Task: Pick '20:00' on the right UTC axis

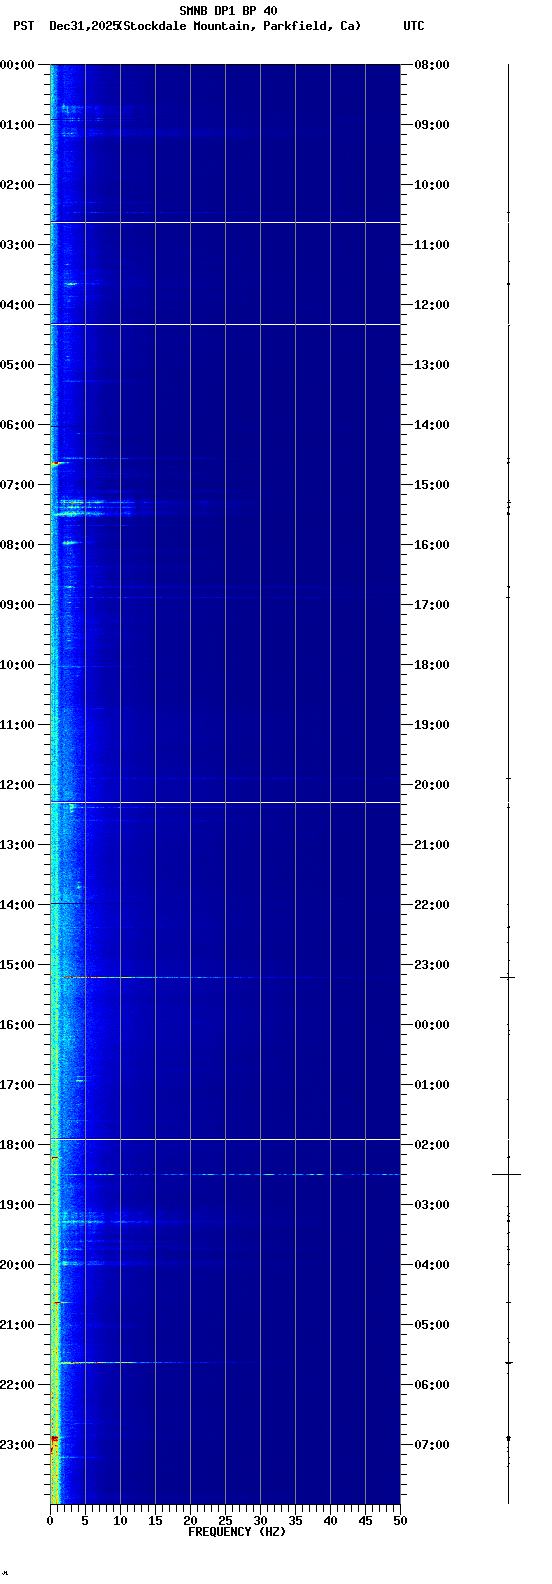Action: (x=432, y=785)
